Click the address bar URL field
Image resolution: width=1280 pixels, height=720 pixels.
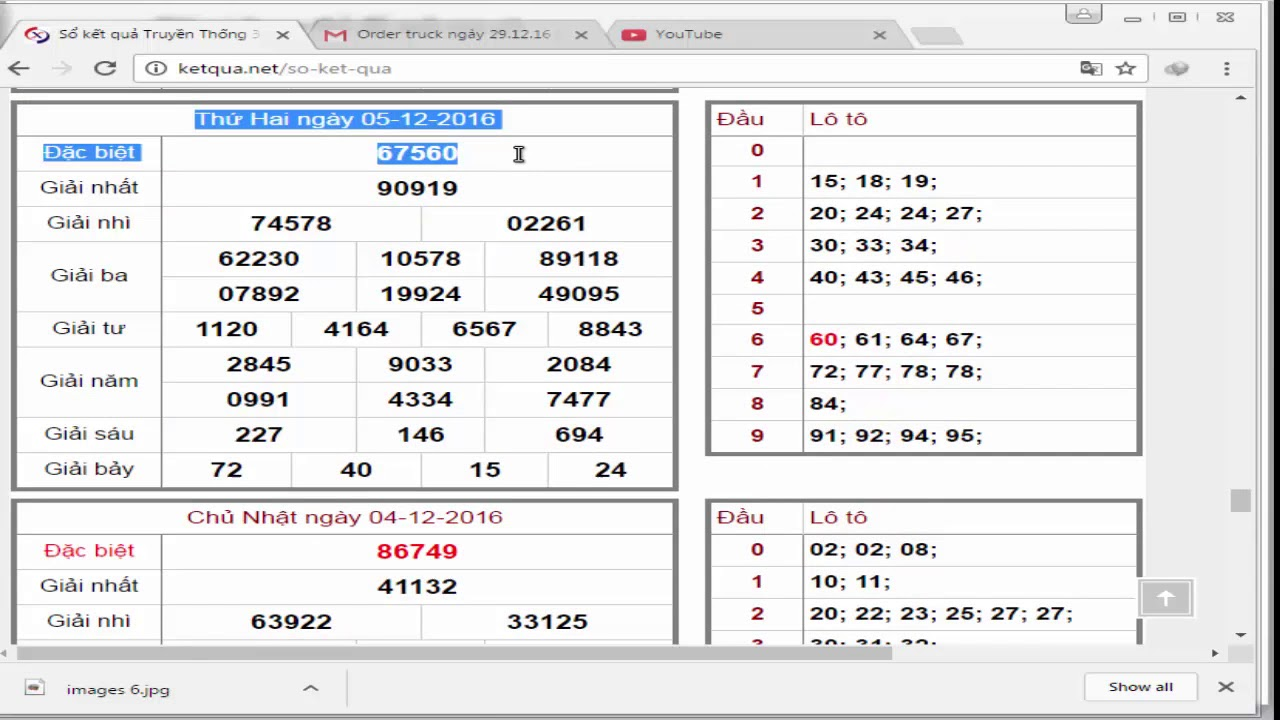(x=600, y=68)
